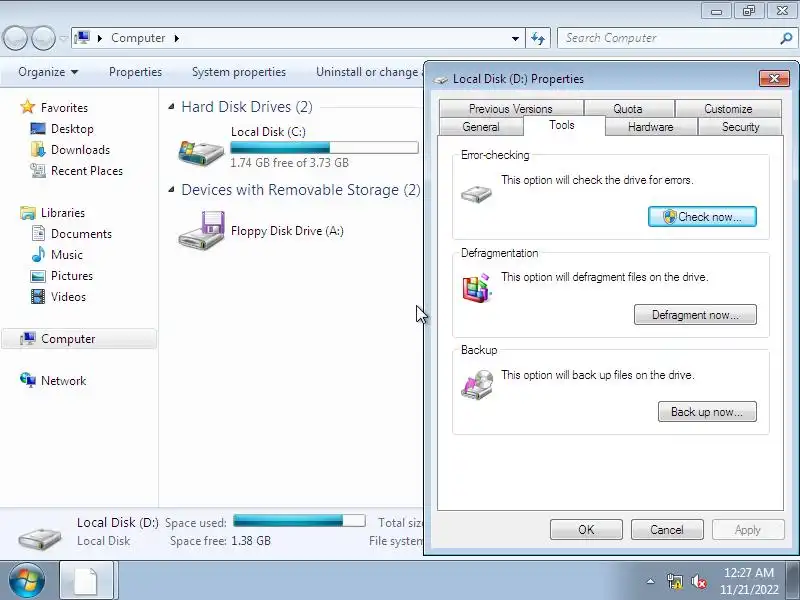Screen dimensions: 800x600
Task: Switch to the Previous Versions tab
Action: [511, 109]
